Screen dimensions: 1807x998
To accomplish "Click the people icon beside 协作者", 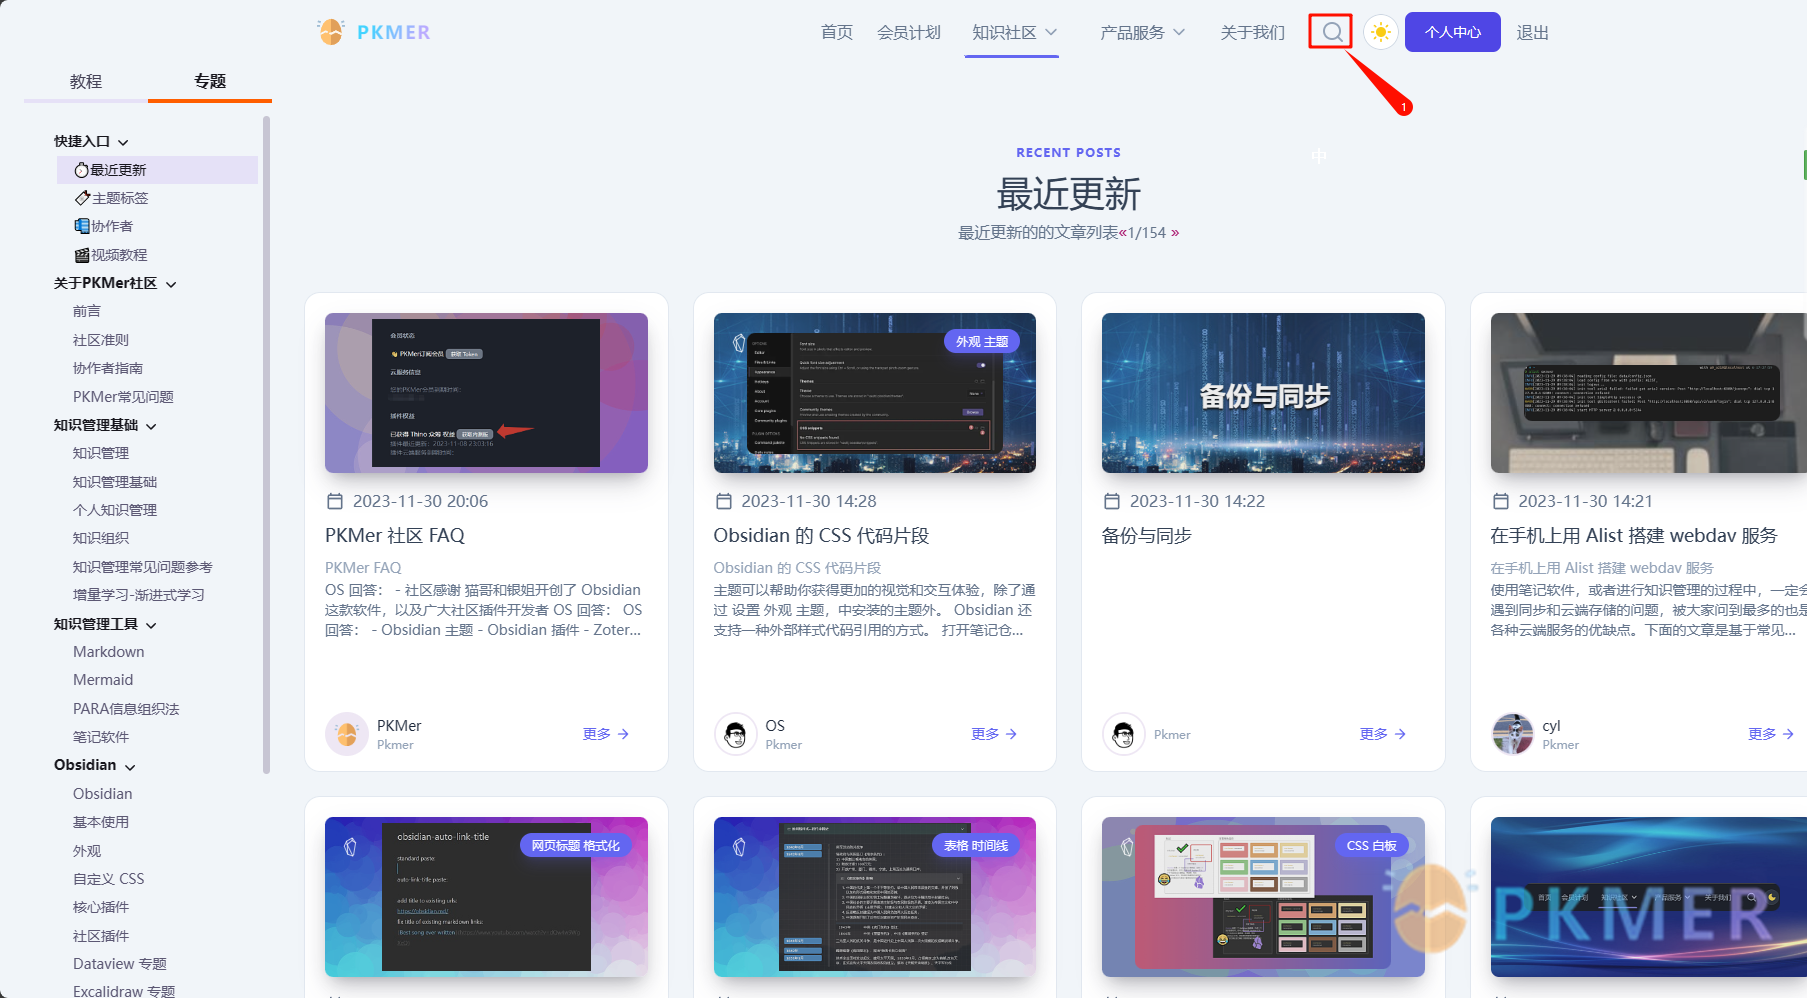I will (x=82, y=226).
